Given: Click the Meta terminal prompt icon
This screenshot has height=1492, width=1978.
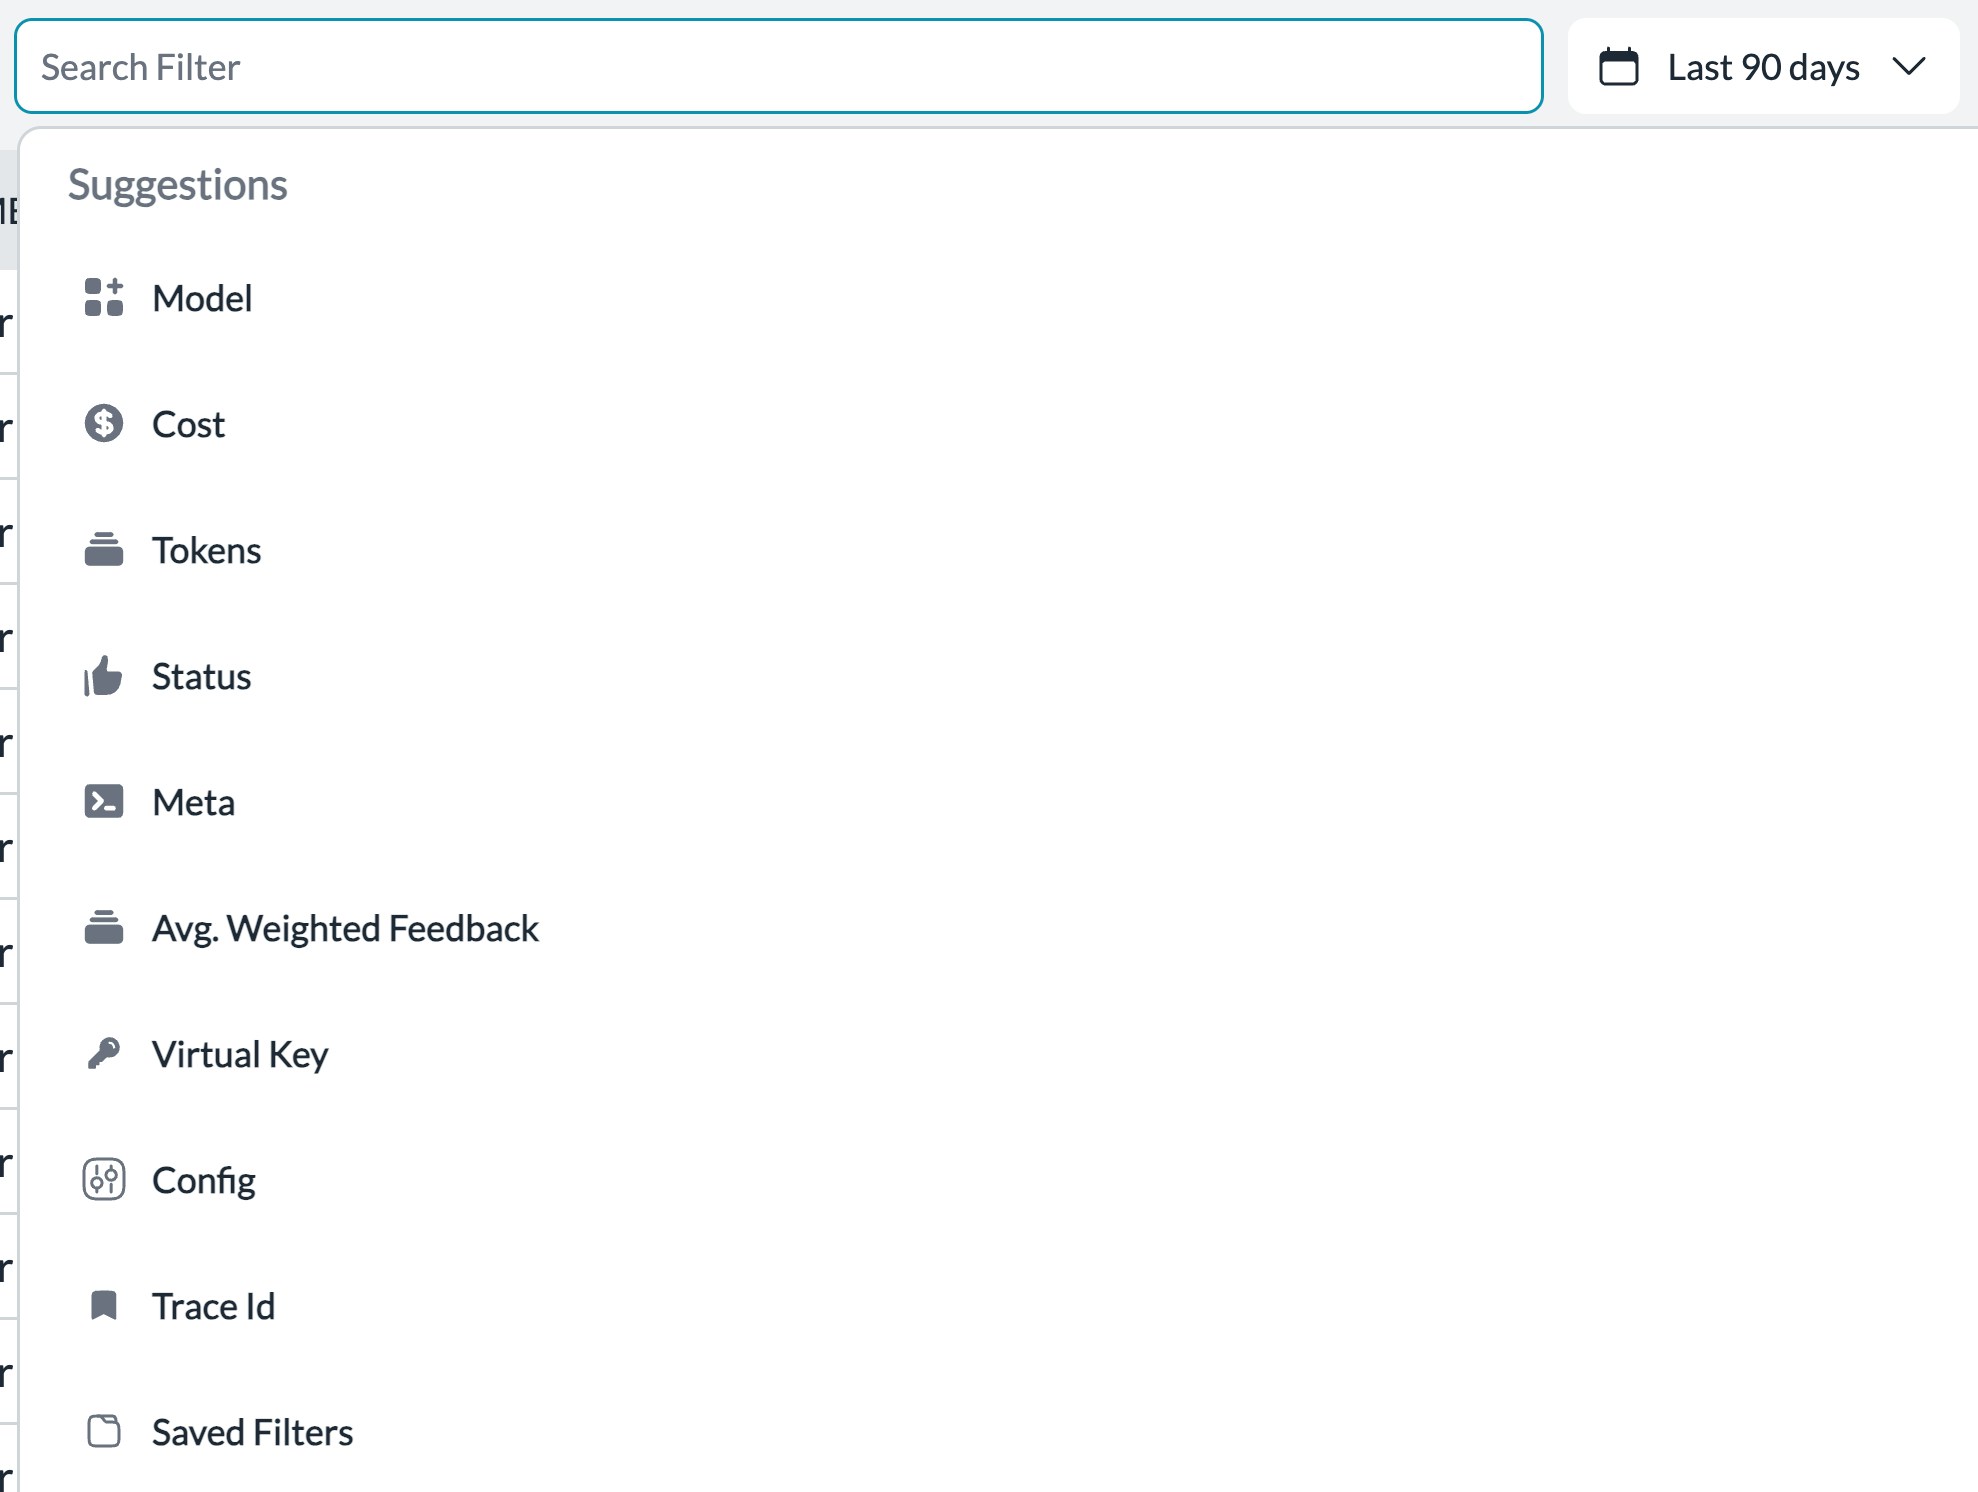Looking at the screenshot, I should pos(104,802).
